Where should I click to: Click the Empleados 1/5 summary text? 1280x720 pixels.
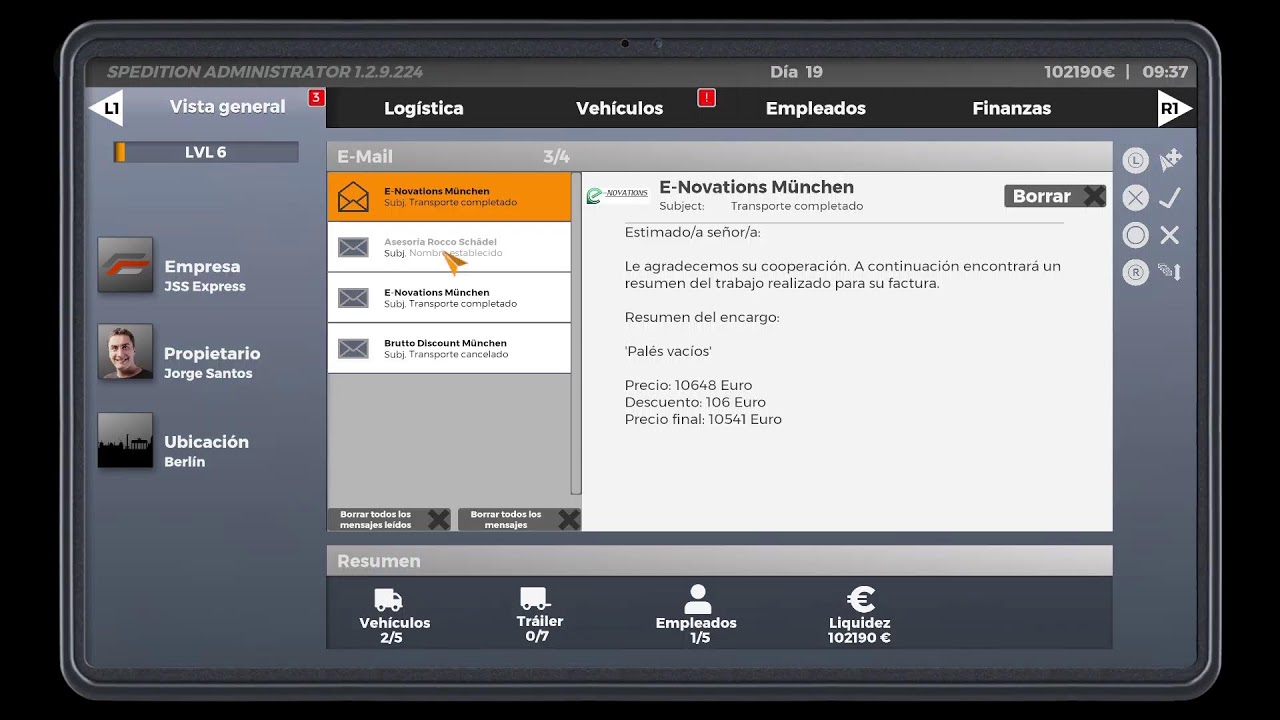pyautogui.click(x=697, y=630)
